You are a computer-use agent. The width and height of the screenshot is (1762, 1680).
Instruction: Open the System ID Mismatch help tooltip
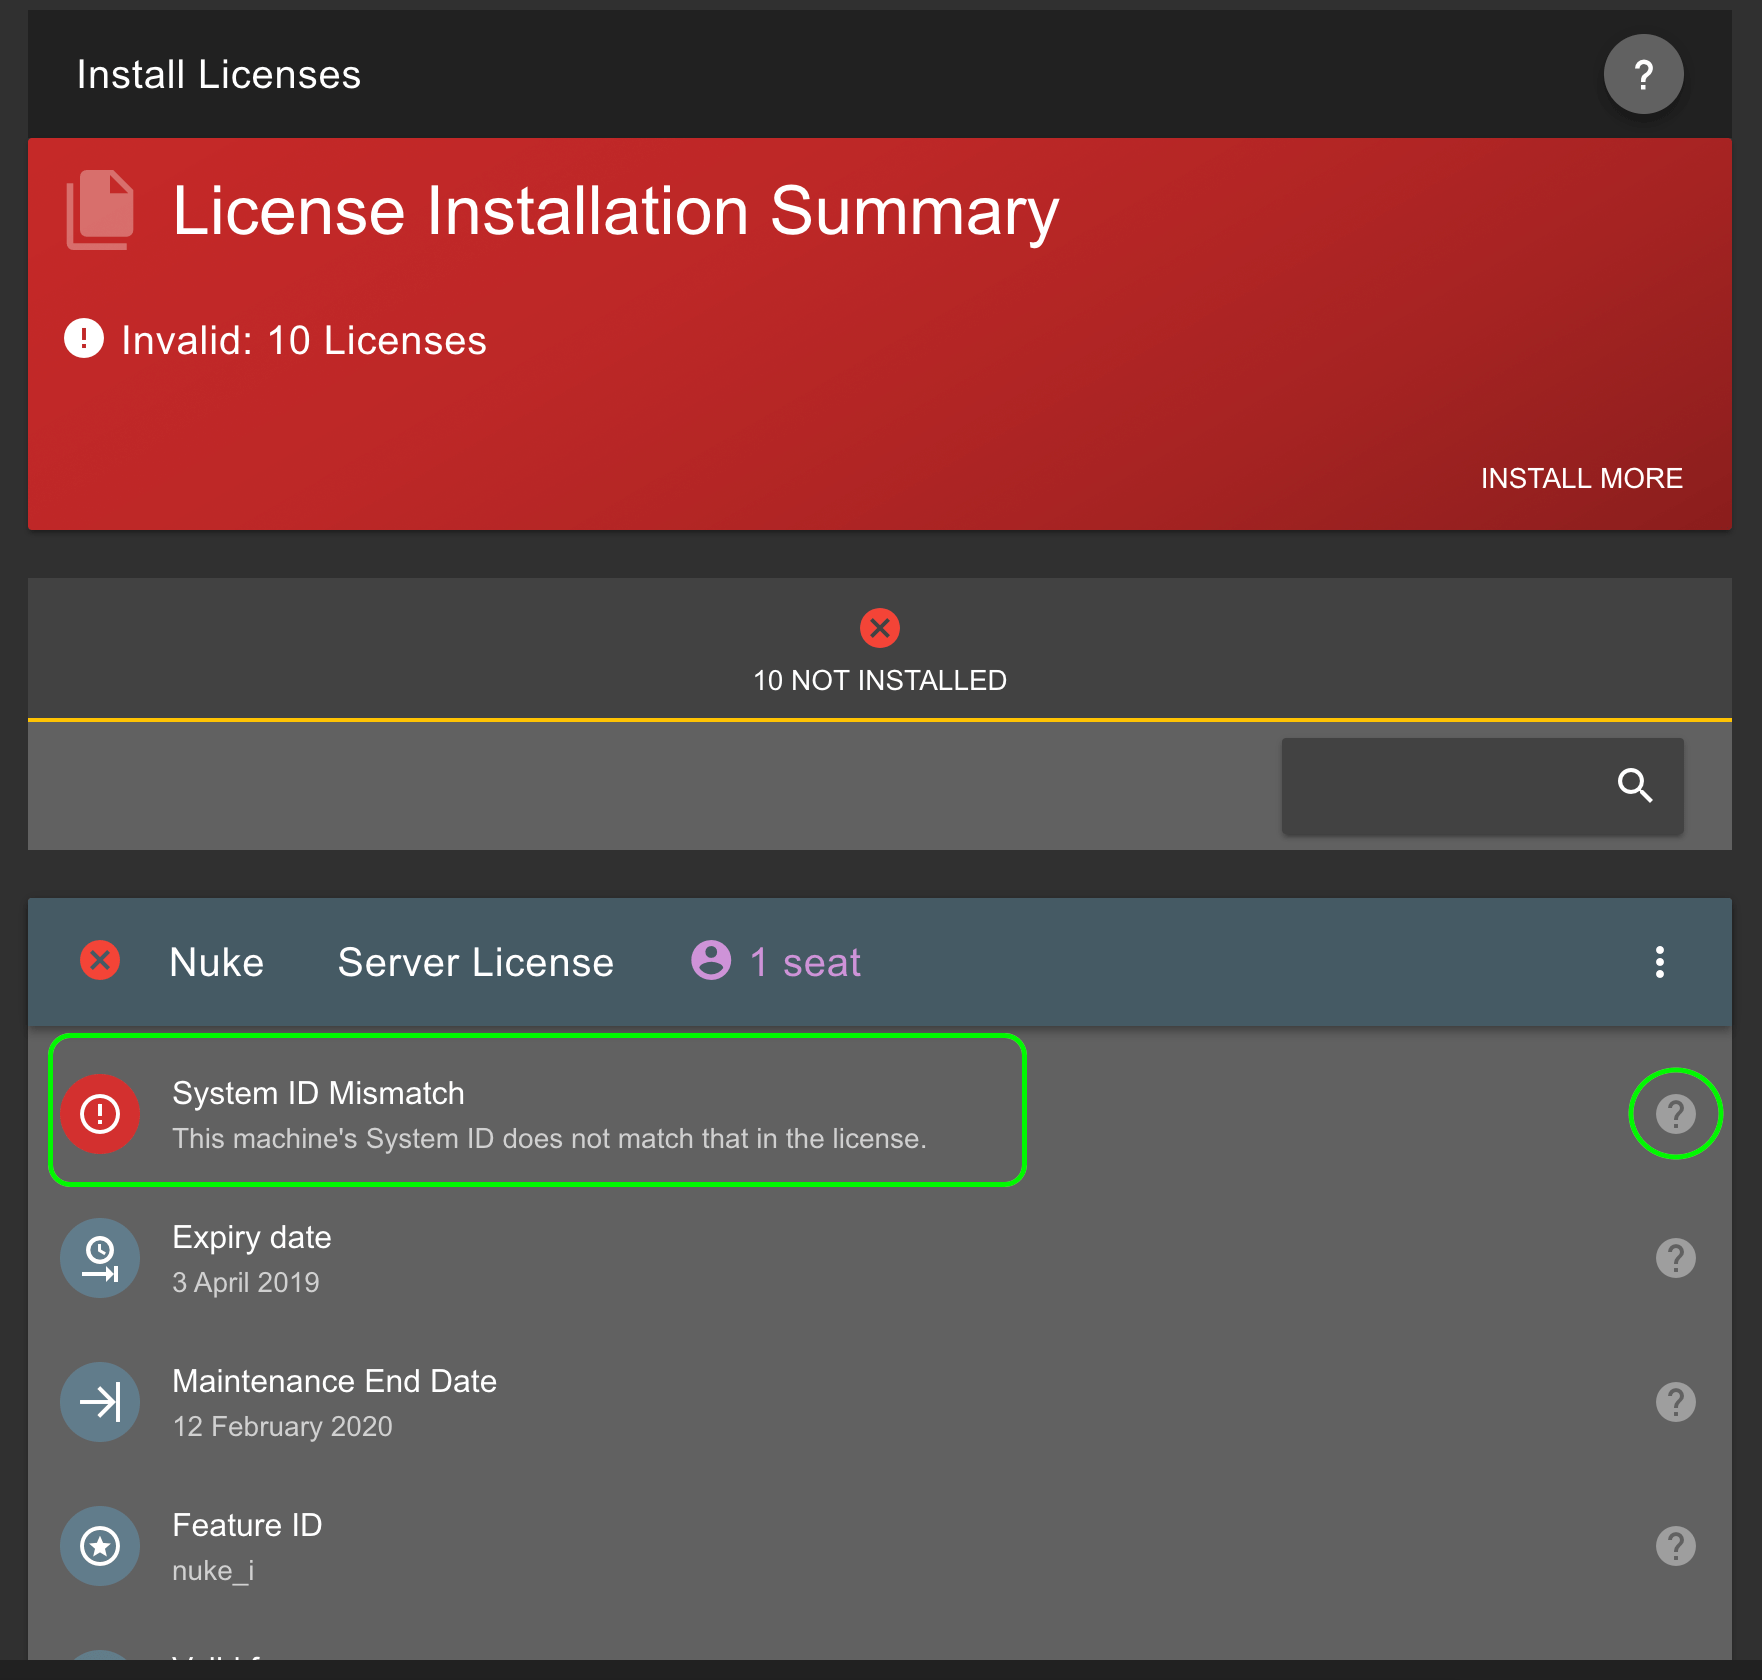click(x=1675, y=1113)
